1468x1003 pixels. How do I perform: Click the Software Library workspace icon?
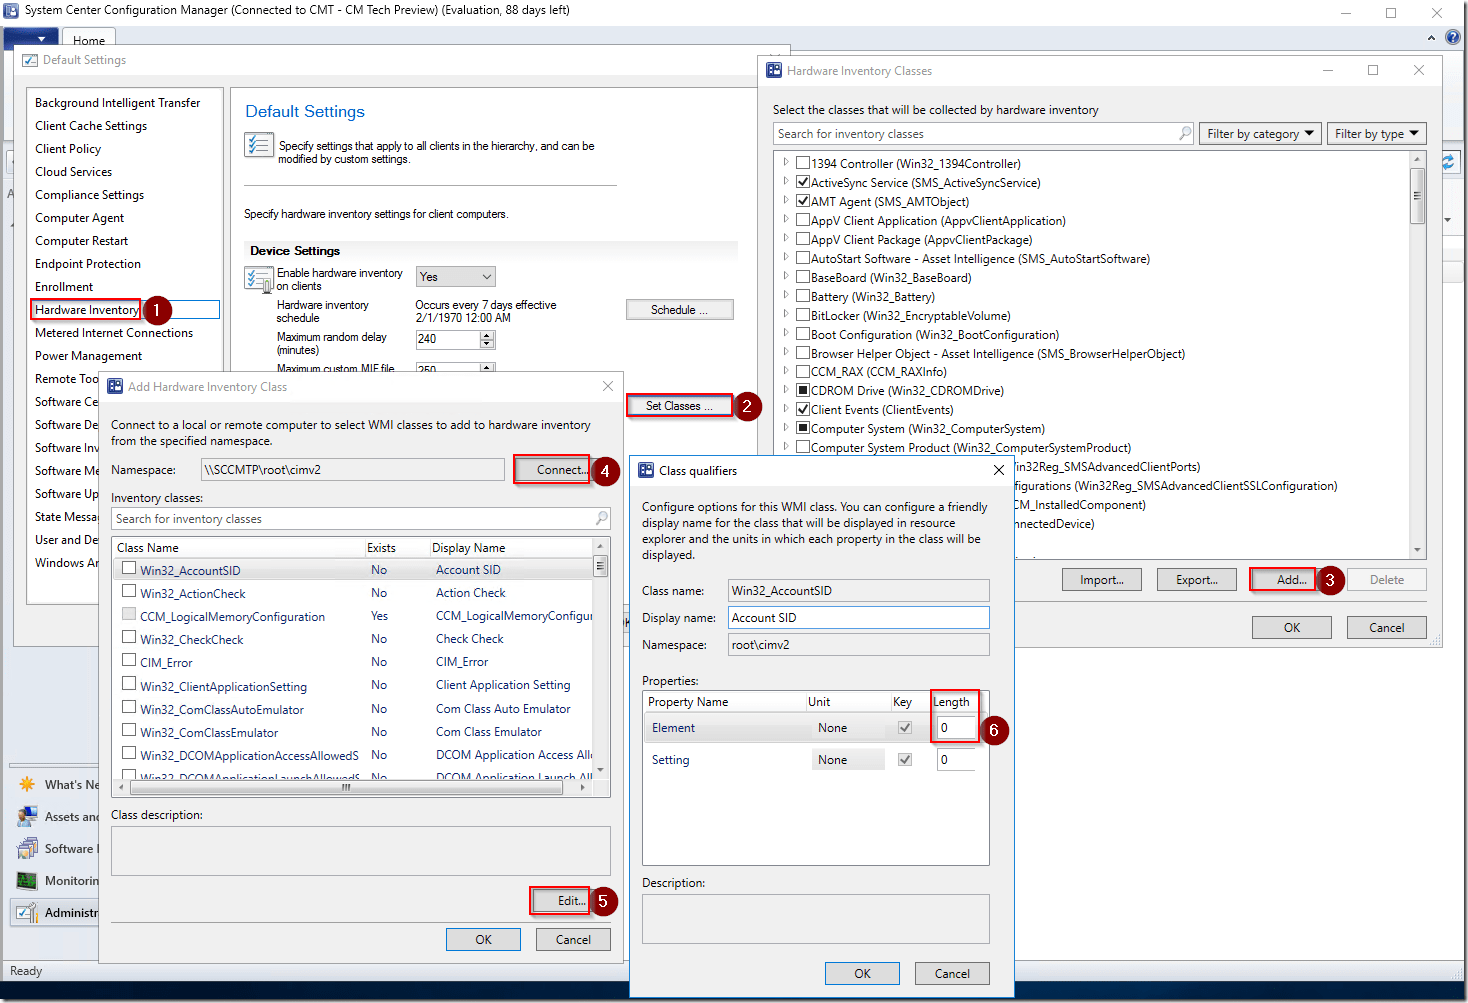pyautogui.click(x=27, y=848)
